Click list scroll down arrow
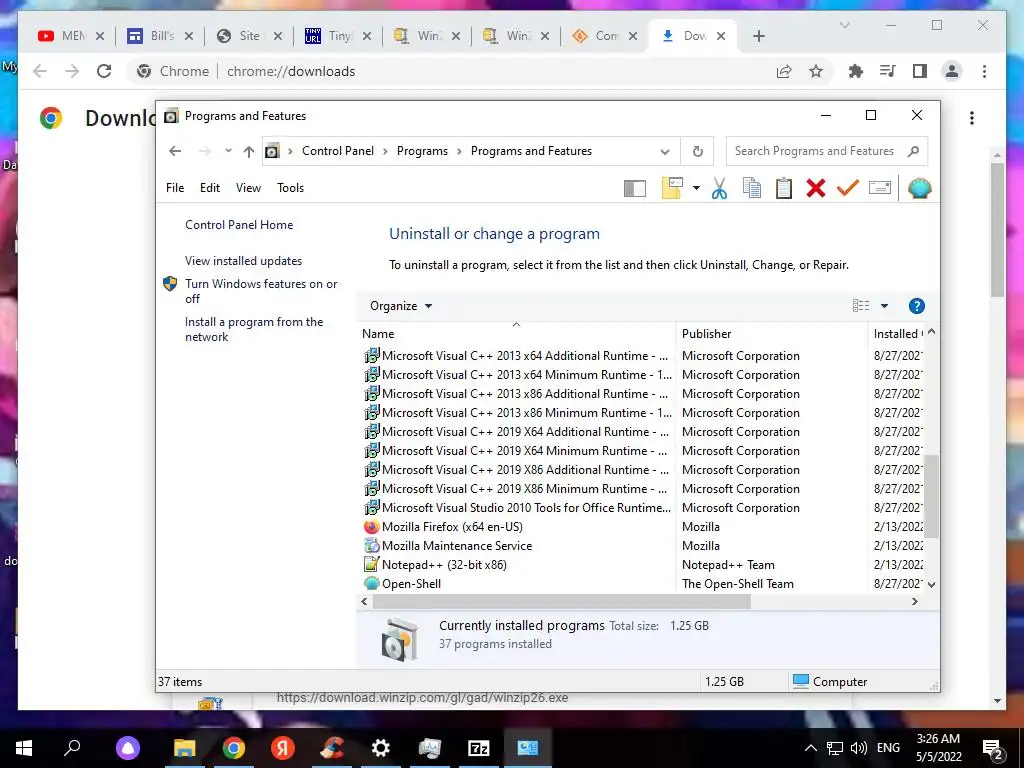The height and width of the screenshot is (768, 1024). pos(932,584)
